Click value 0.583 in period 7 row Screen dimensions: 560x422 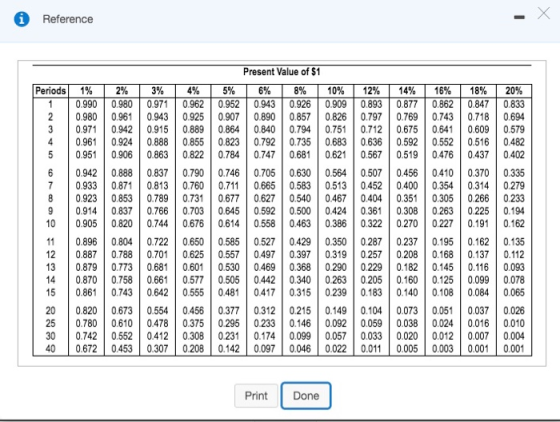(x=300, y=186)
